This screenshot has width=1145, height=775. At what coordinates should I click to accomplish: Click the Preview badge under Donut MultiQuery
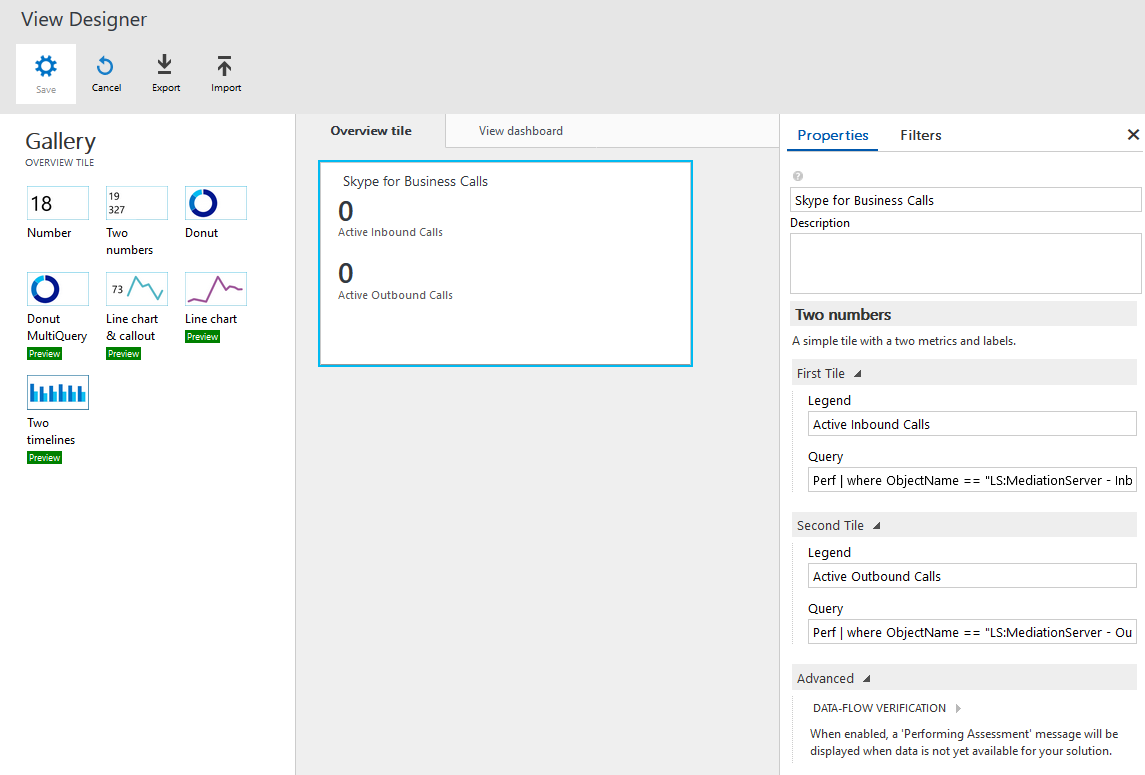[x=45, y=354]
